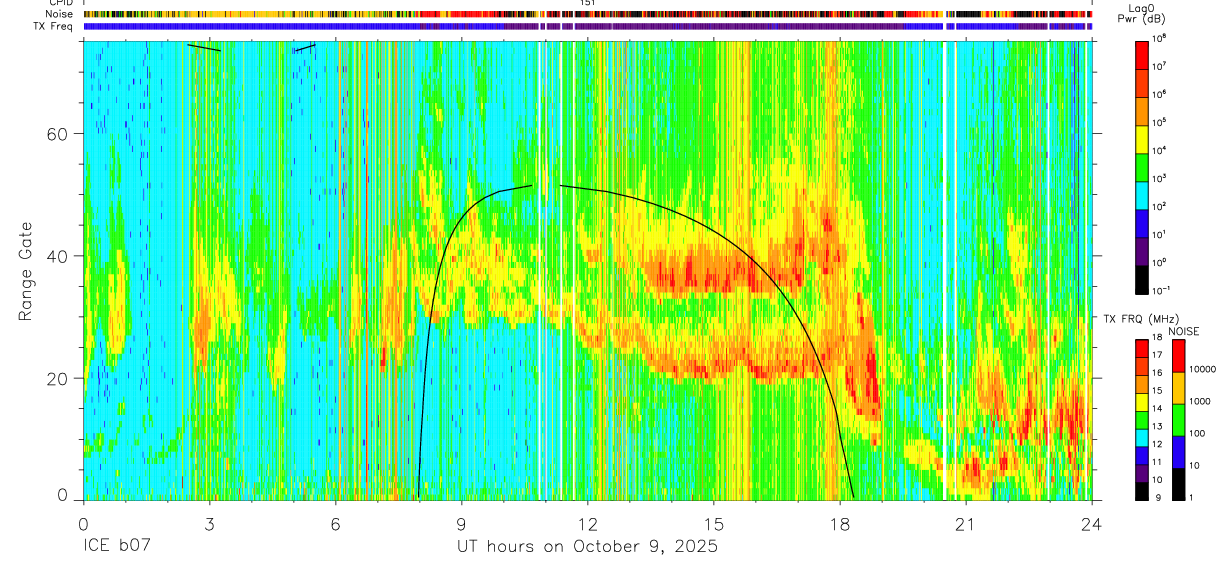
Task: Click the 'Noise' row label at top left
Action: [x=61, y=15]
